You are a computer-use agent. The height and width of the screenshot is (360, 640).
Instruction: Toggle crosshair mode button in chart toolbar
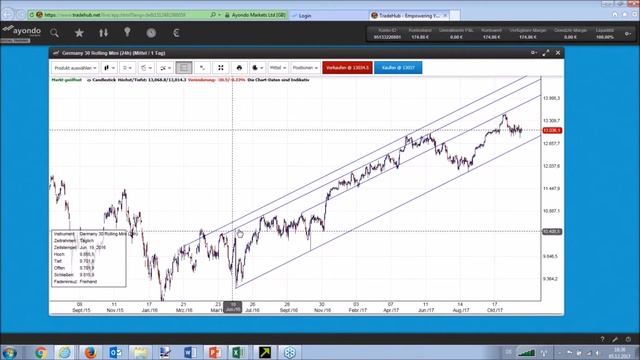[x=202, y=68]
